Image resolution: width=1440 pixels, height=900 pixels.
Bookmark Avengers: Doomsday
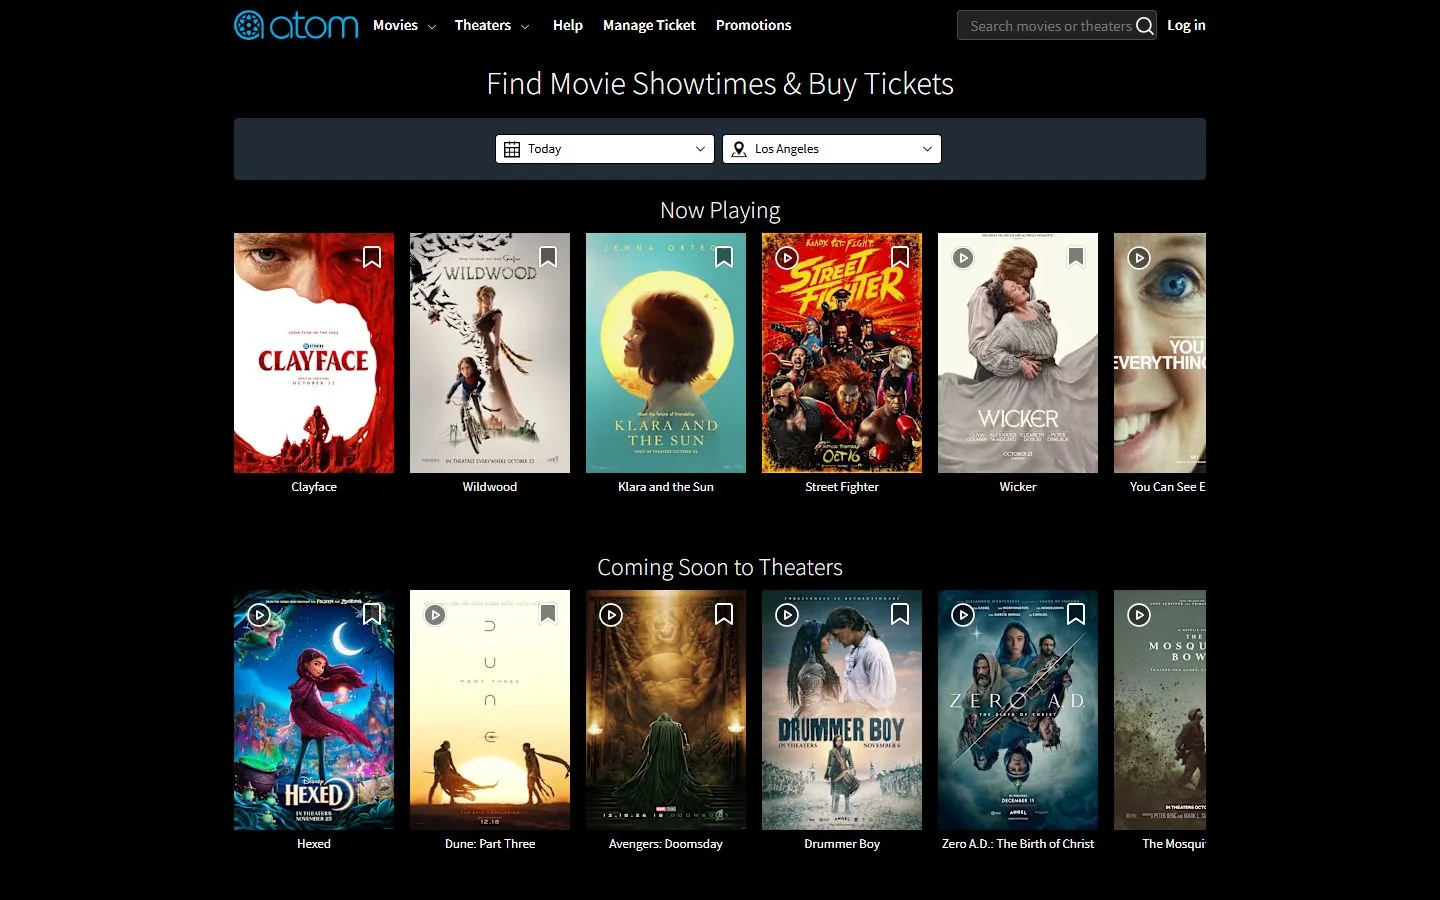point(724,614)
